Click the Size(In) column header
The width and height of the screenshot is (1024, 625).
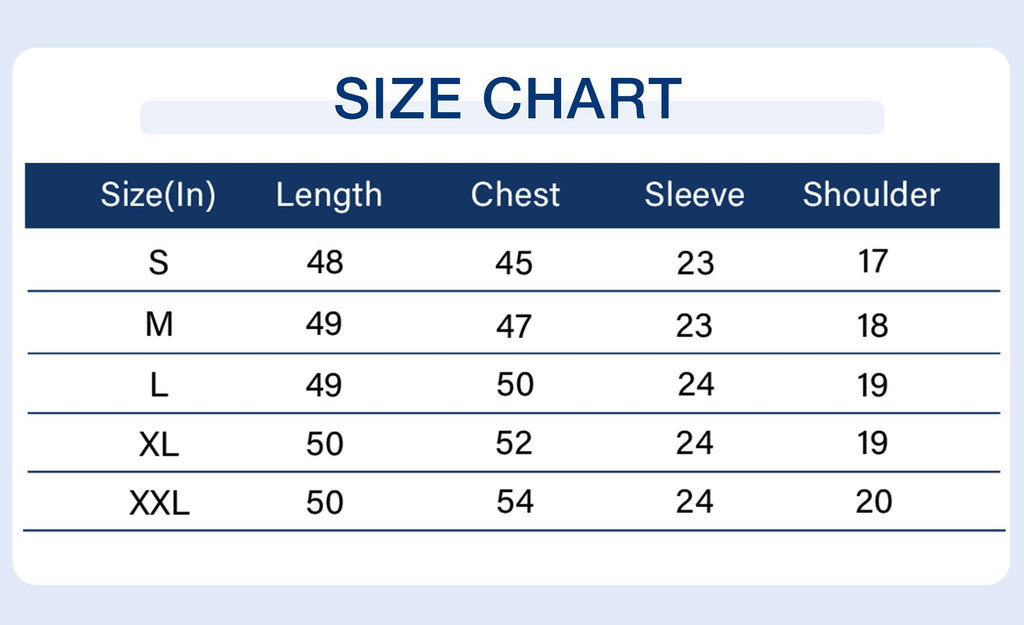click(158, 194)
